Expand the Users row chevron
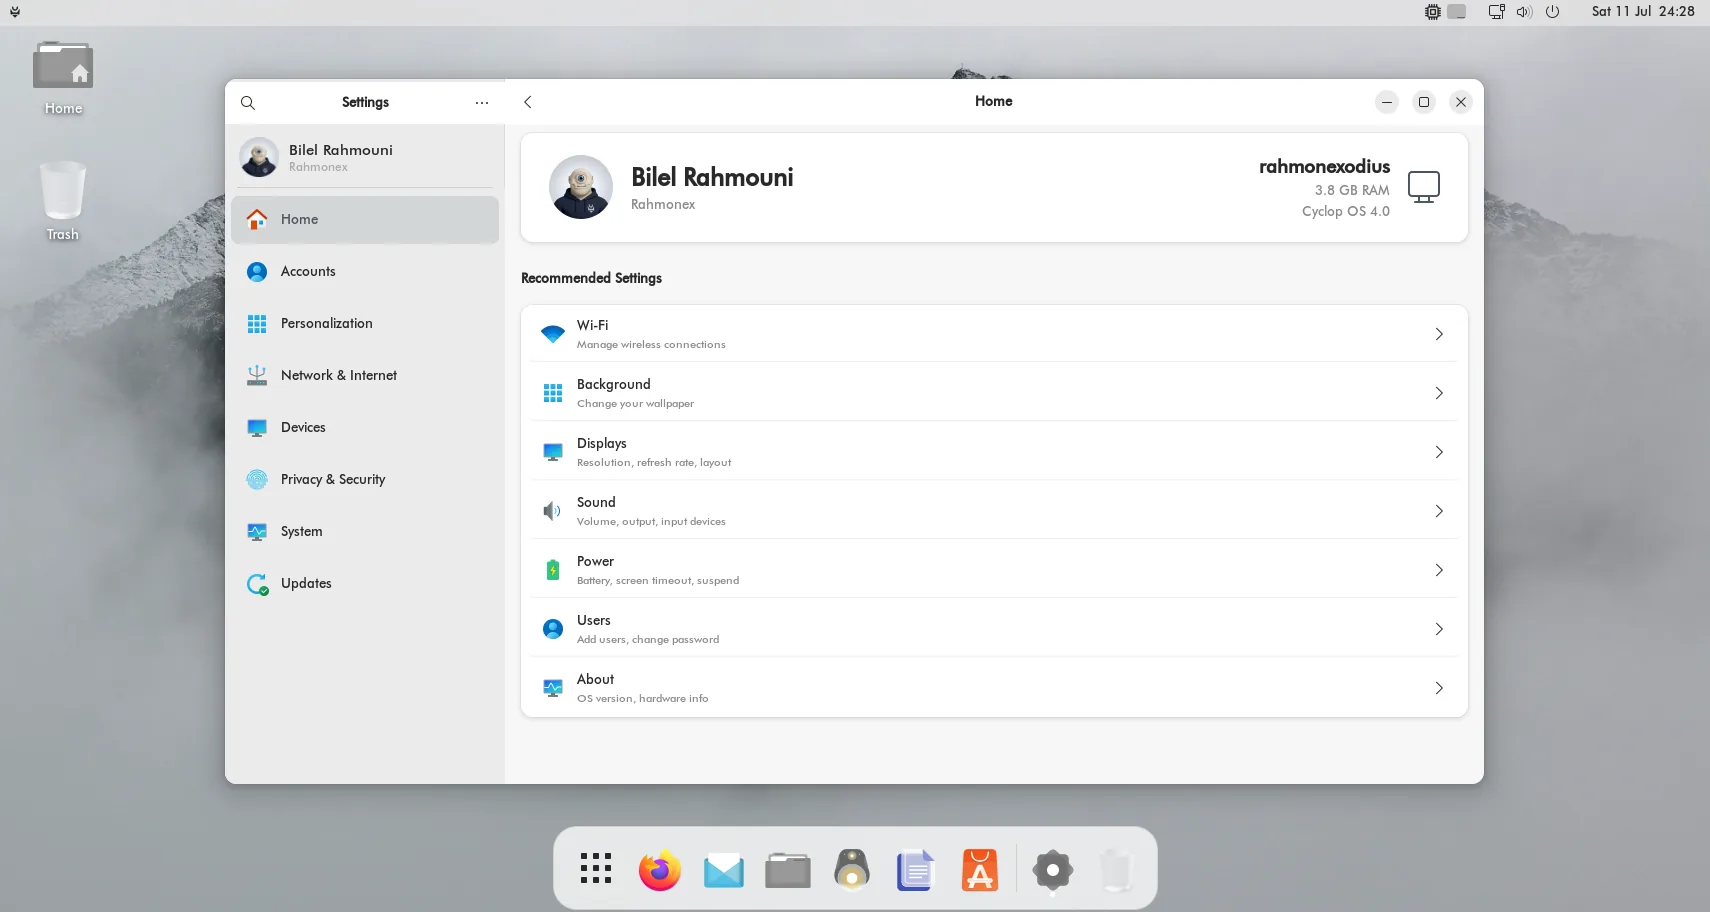Image resolution: width=1710 pixels, height=912 pixels. [x=1439, y=629]
